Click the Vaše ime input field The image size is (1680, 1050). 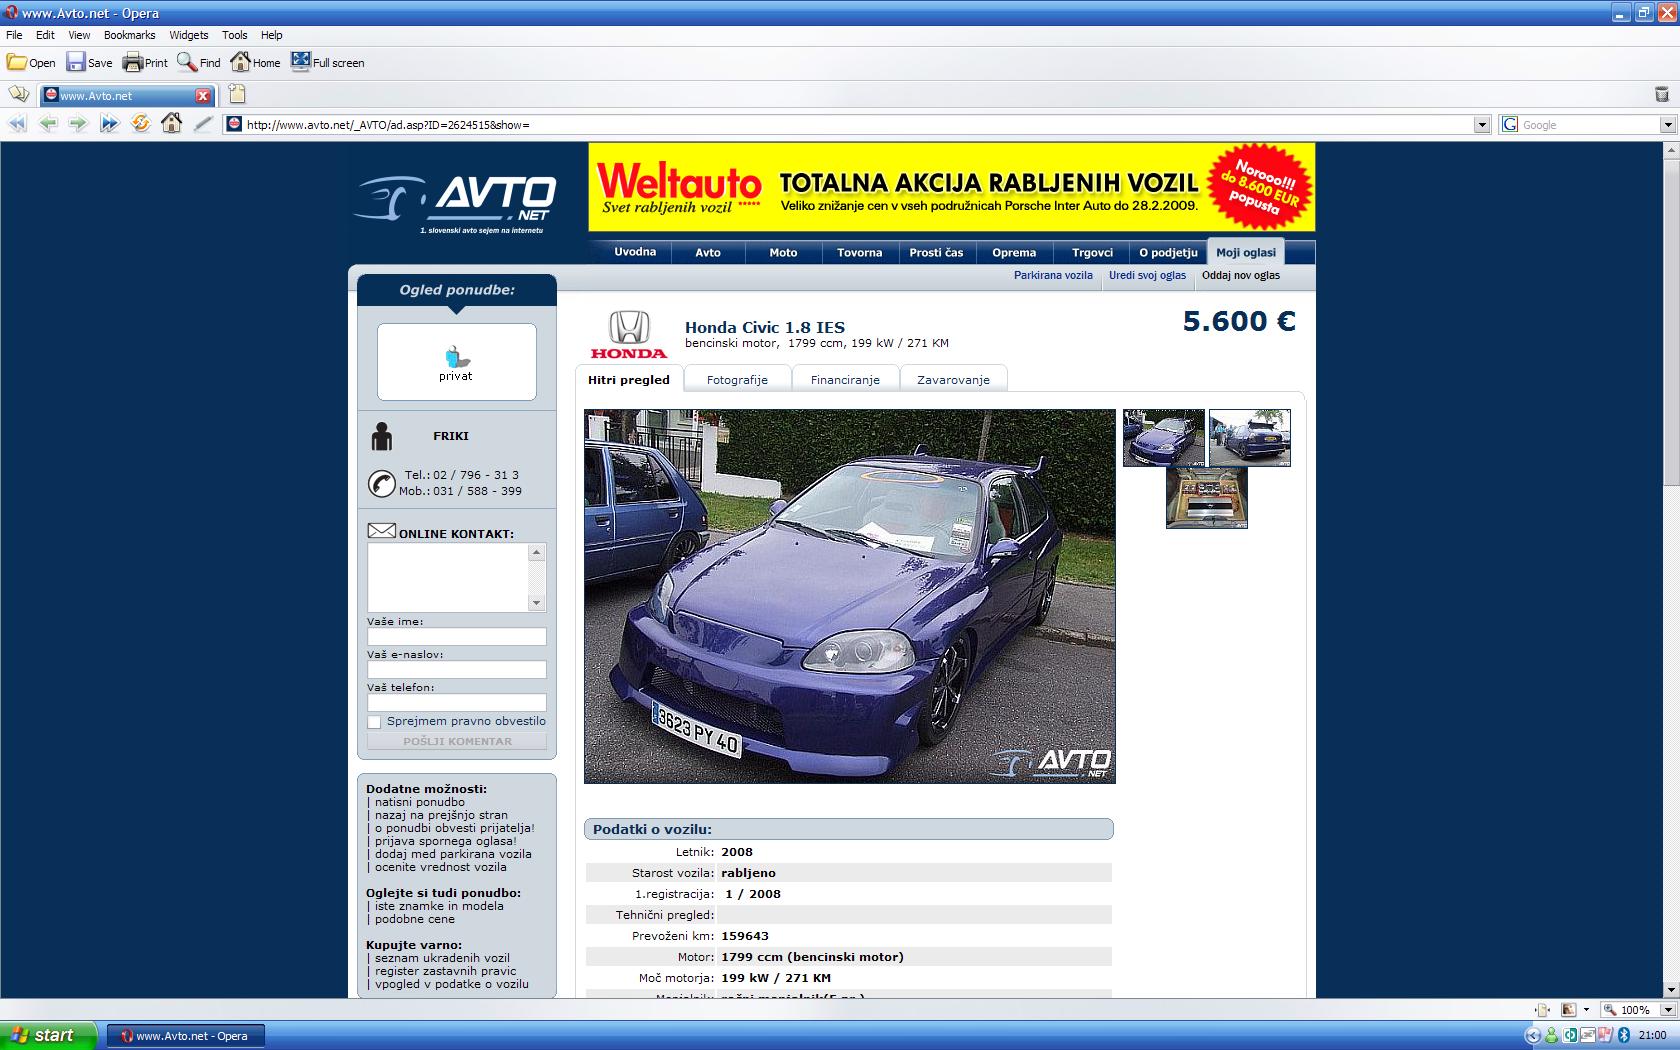coord(457,637)
